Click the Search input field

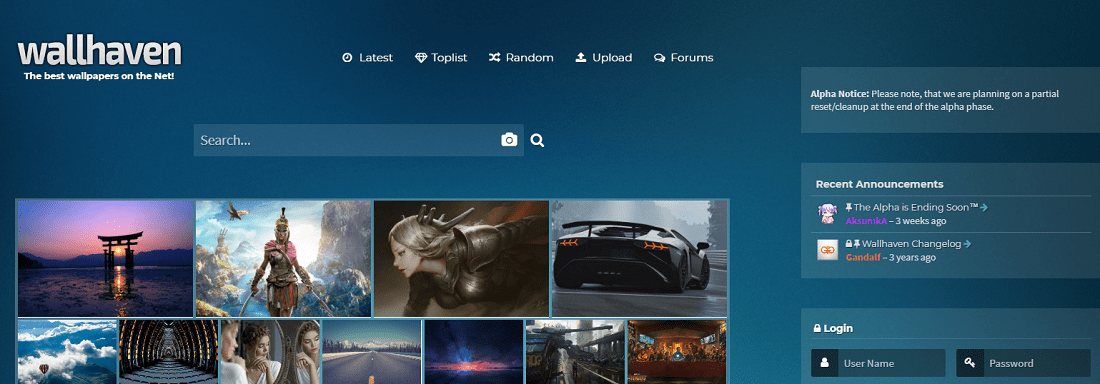pos(347,140)
